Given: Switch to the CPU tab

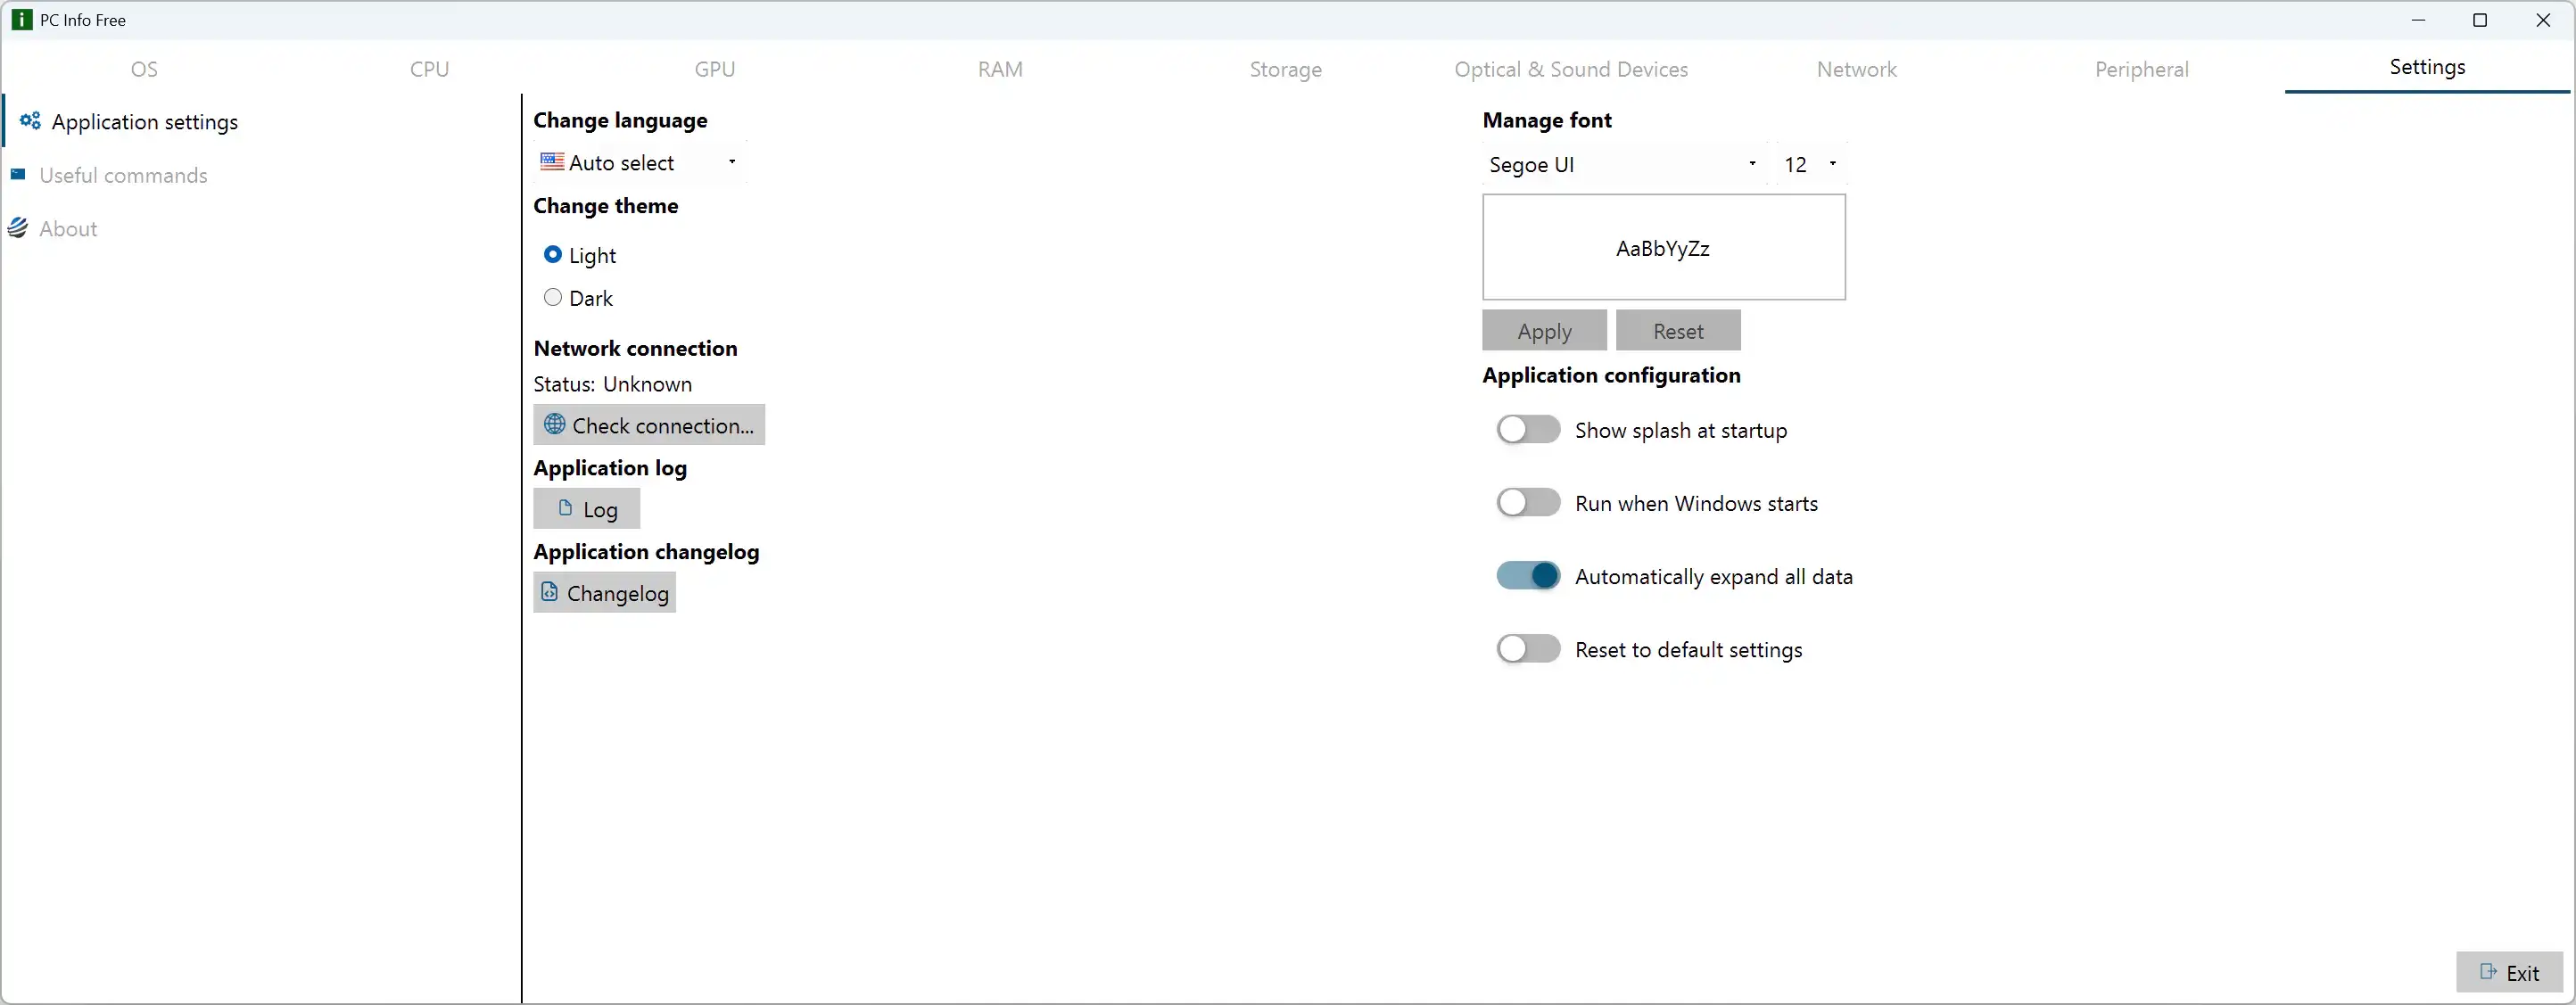Looking at the screenshot, I should (x=429, y=69).
